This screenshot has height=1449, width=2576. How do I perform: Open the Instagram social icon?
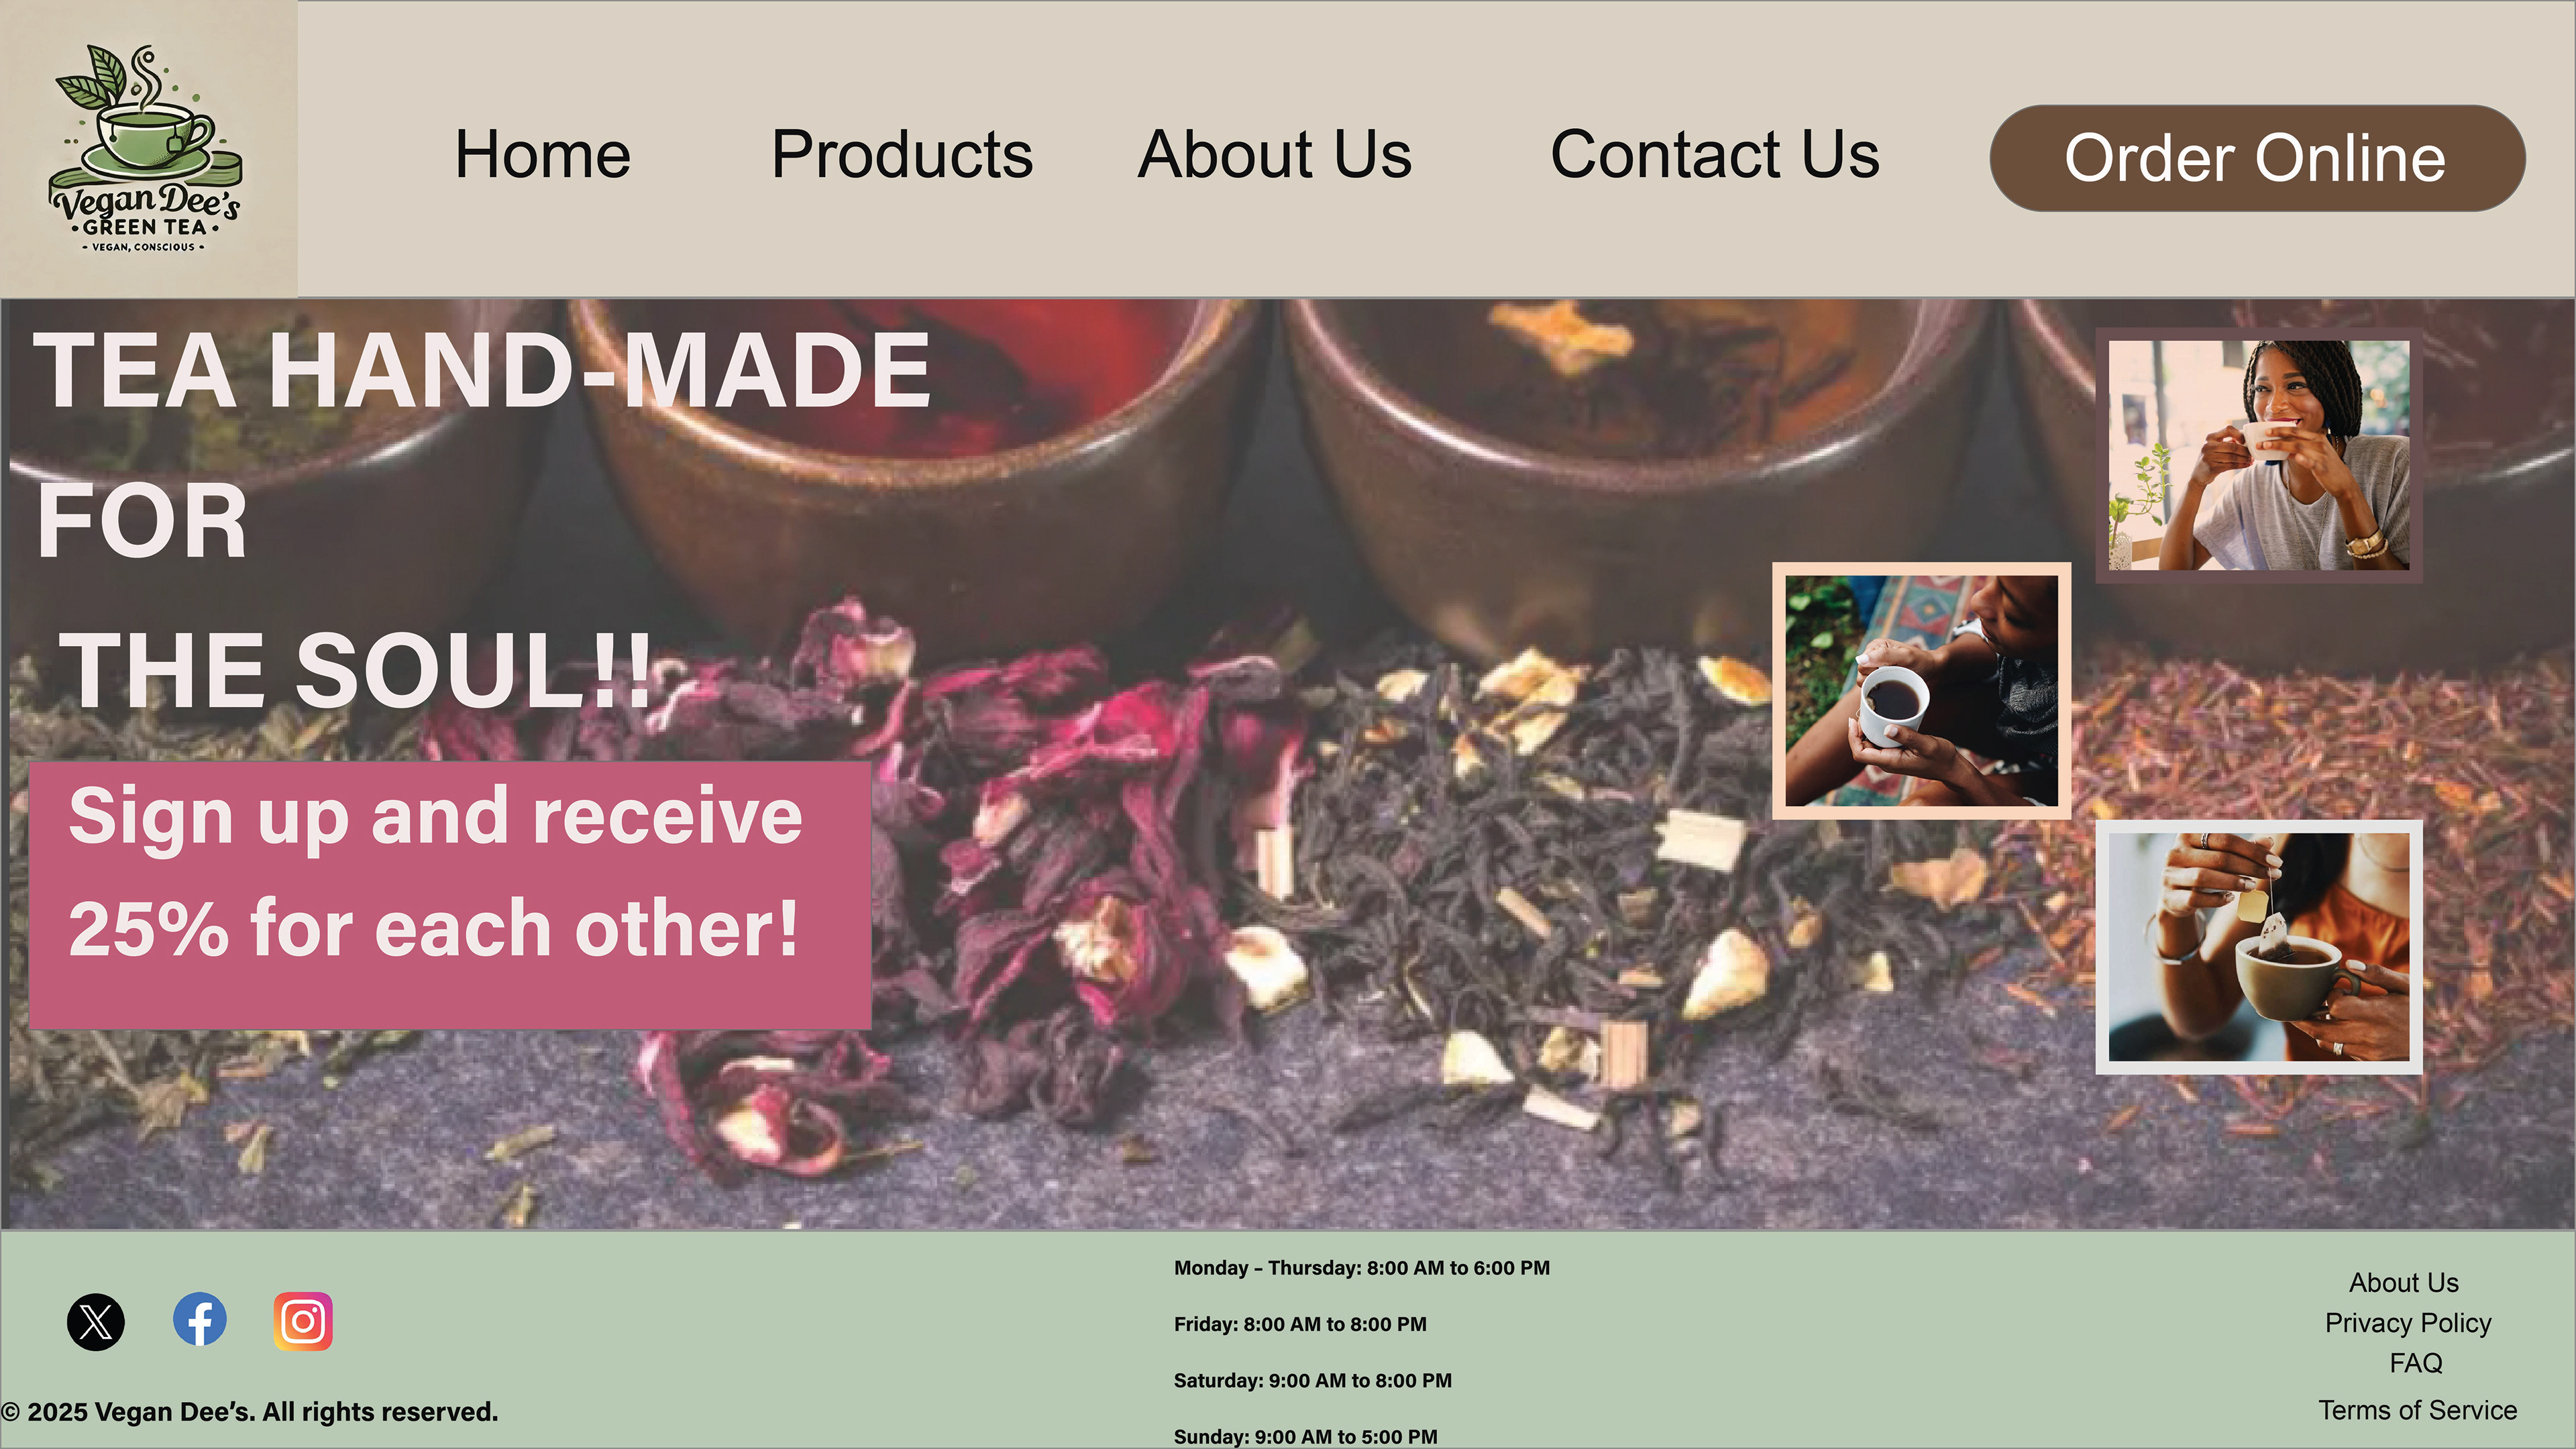303,1321
